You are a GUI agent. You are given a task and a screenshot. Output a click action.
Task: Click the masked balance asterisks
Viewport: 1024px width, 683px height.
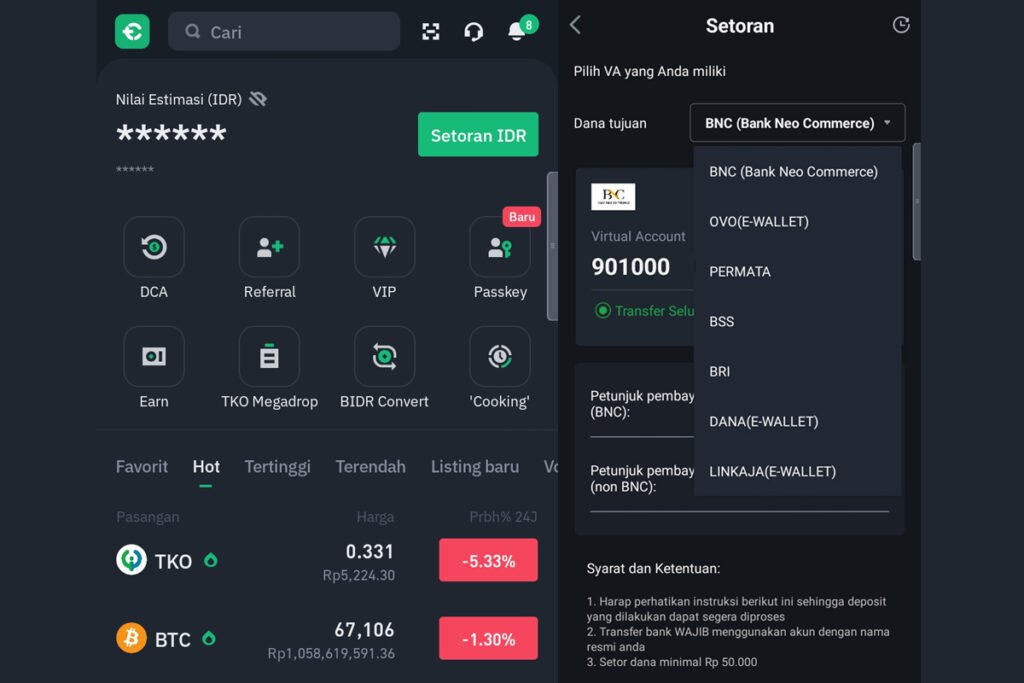point(171,133)
